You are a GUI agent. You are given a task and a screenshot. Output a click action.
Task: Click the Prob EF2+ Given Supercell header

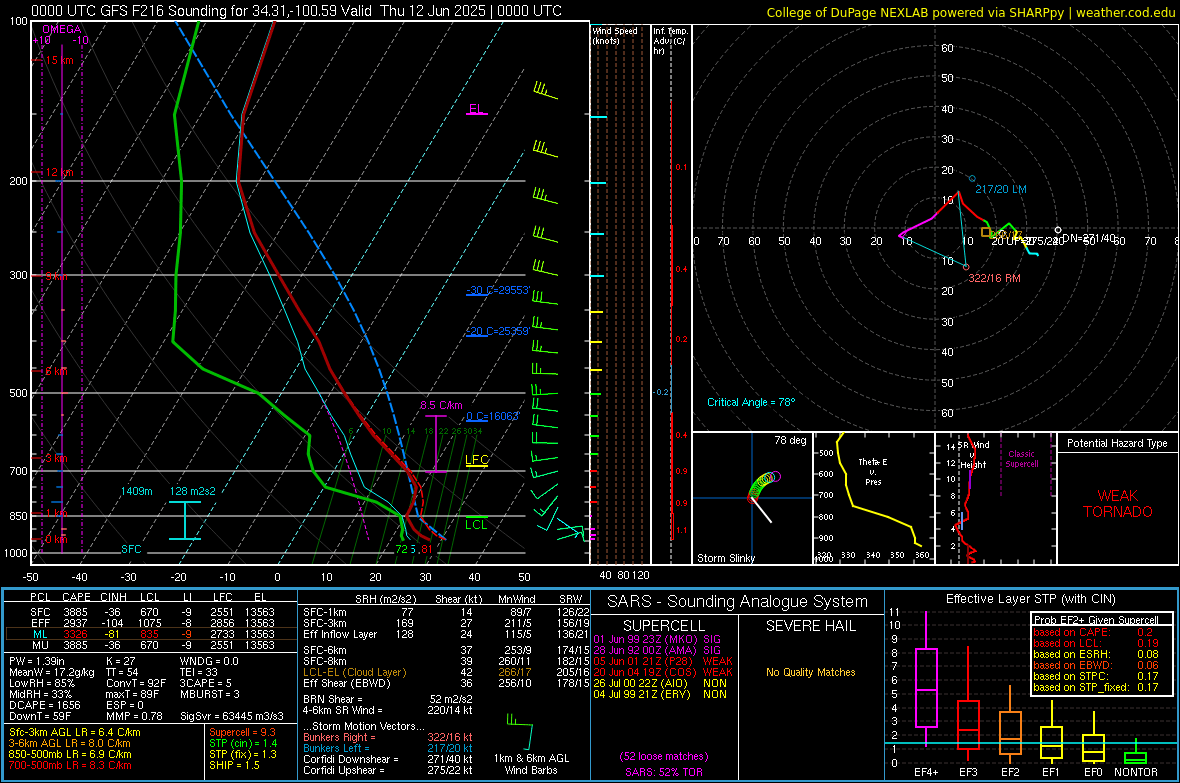(x=1096, y=620)
